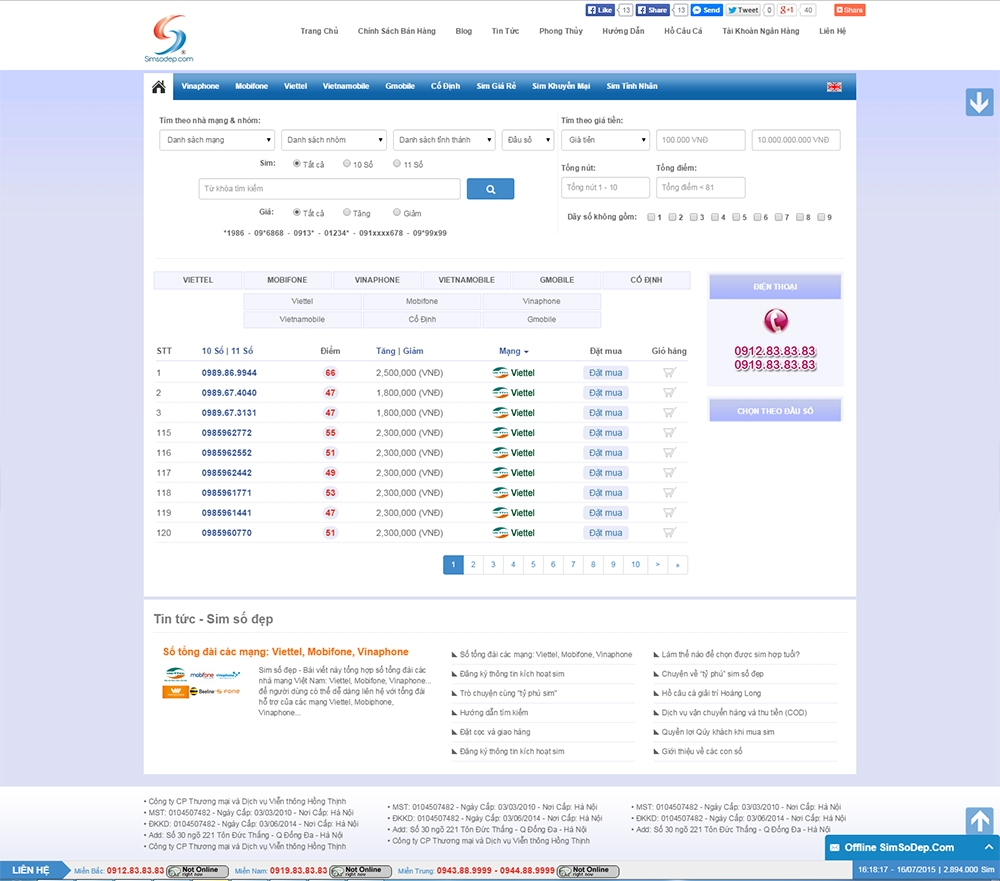The image size is (1000, 881).
Task: Switch language with the UK flag icon
Action: tap(834, 87)
